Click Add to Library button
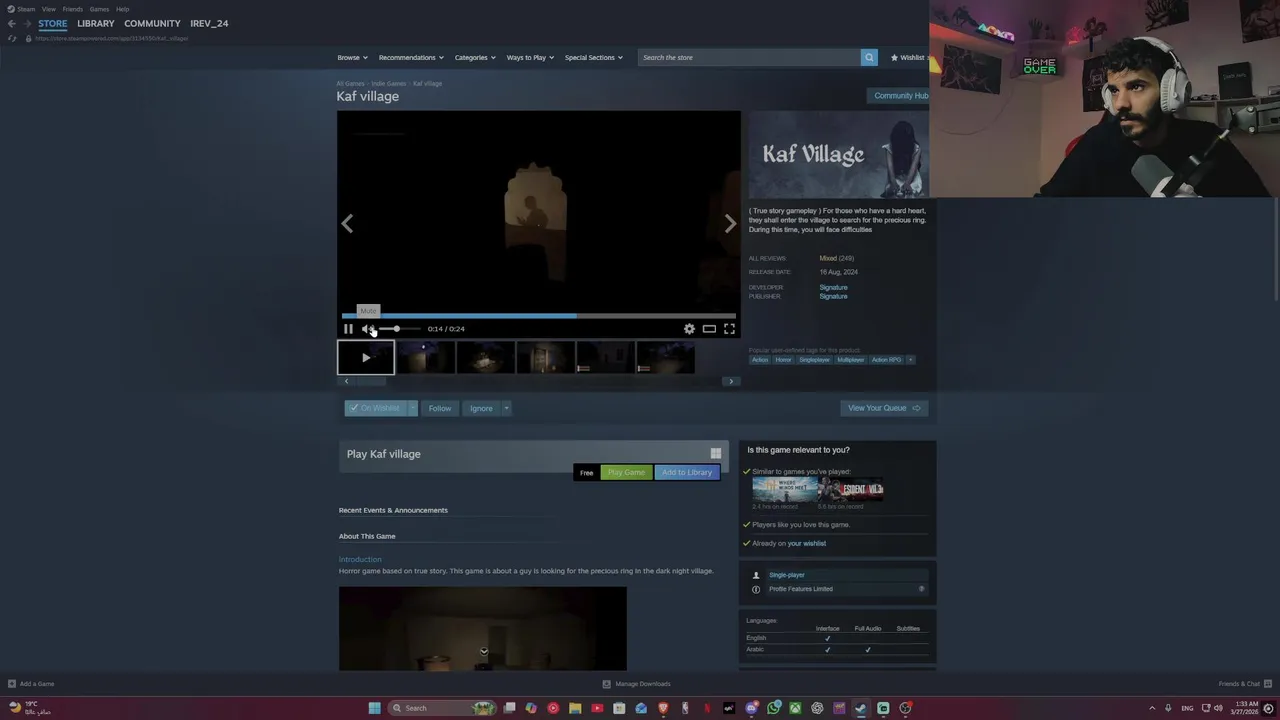Viewport: 1280px width, 720px height. point(687,472)
